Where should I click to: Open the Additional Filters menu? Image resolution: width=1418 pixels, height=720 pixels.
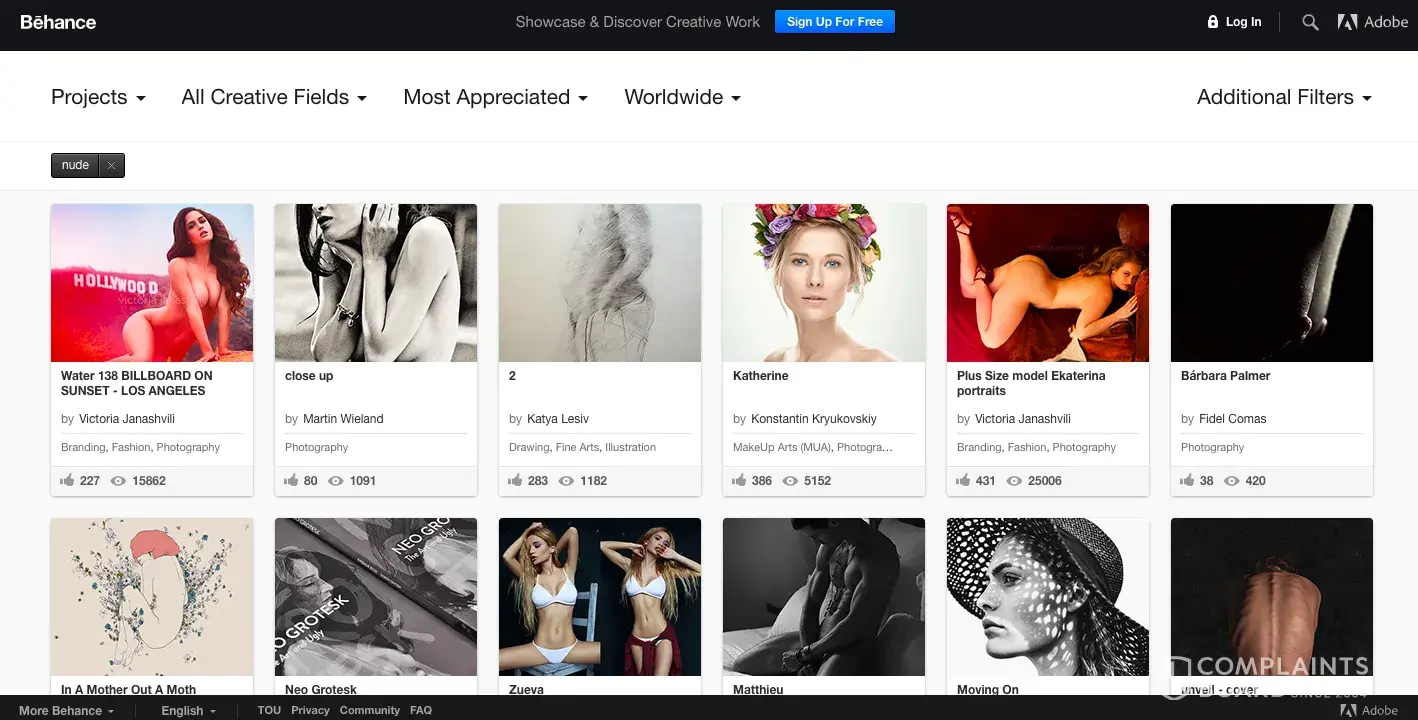[1284, 97]
